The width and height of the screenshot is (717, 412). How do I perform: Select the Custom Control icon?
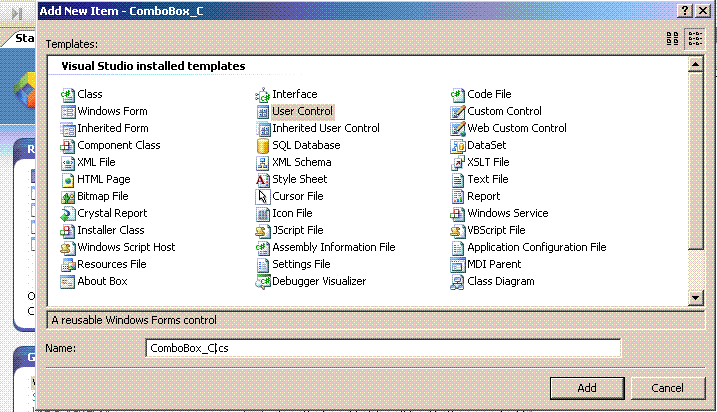pos(457,112)
